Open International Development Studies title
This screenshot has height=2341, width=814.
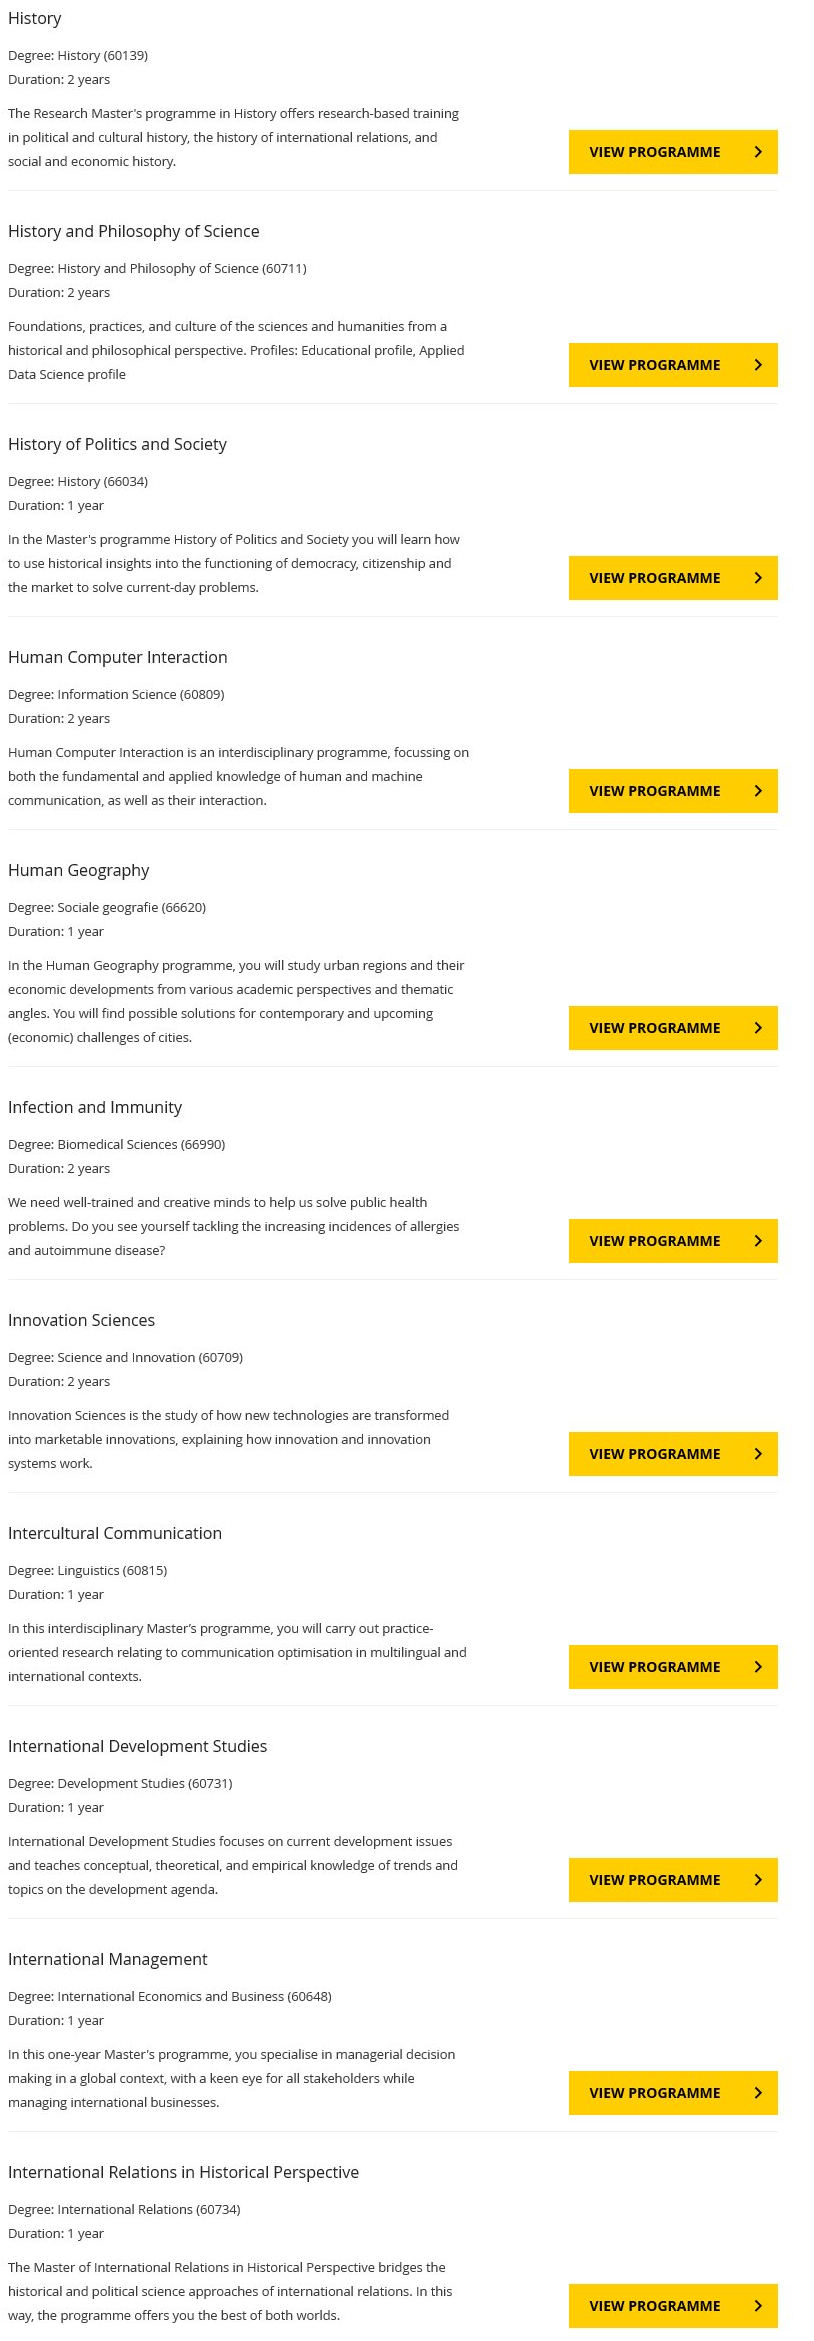(138, 1746)
